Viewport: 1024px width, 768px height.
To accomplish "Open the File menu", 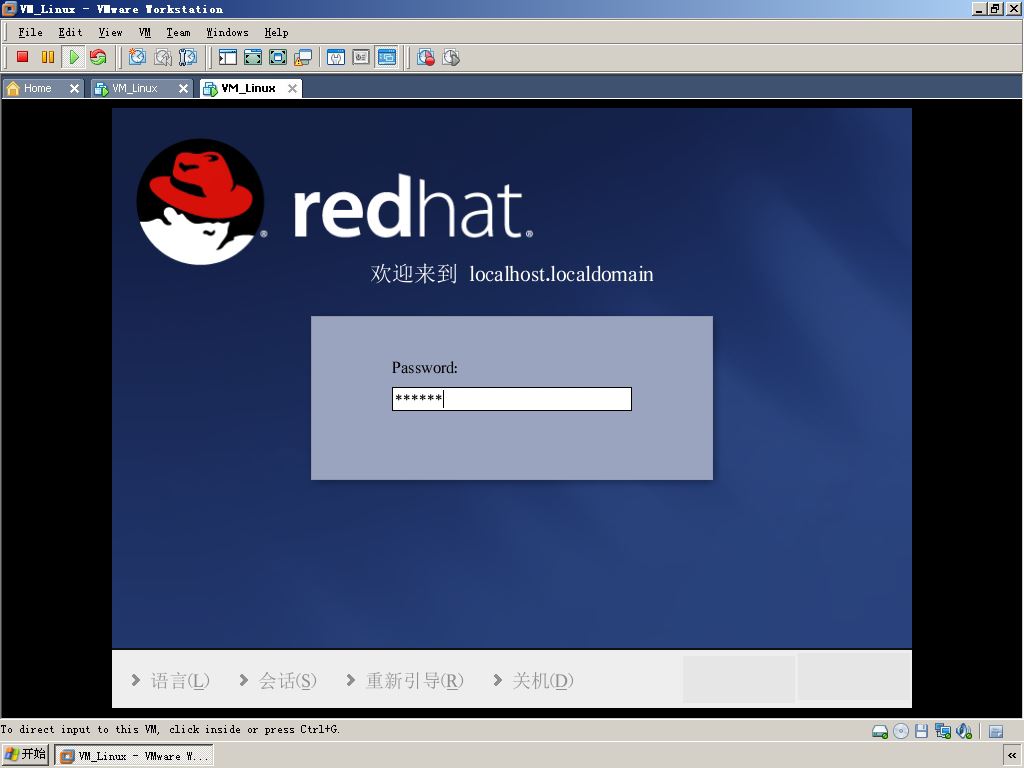I will (x=30, y=33).
